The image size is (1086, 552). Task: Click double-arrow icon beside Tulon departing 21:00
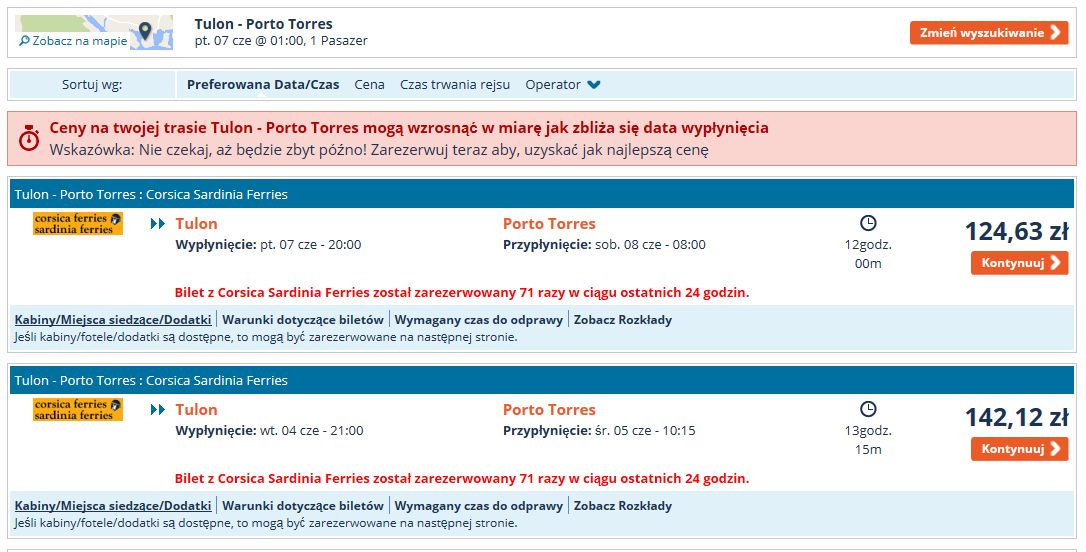[x=158, y=410]
